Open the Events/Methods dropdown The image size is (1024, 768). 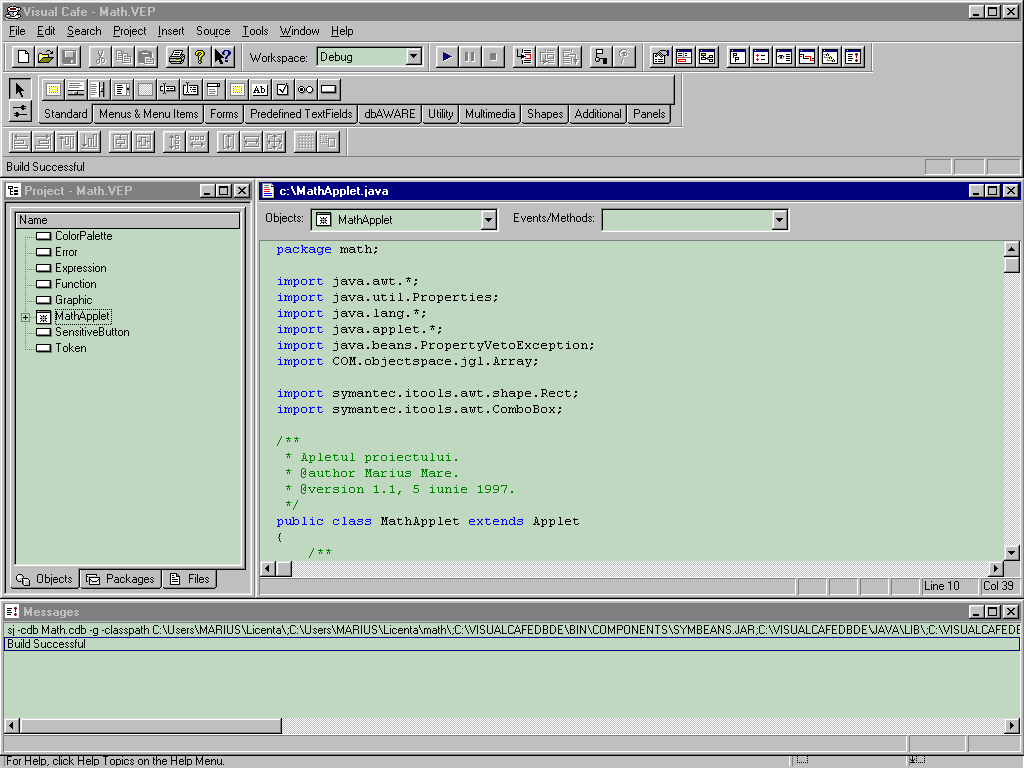click(779, 220)
